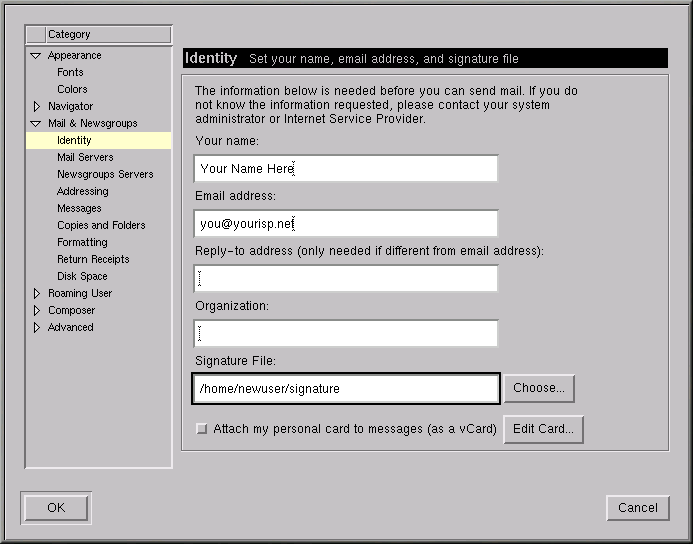Open Mail Servers preferences
Screen dimensions: 693x544
click(85, 158)
